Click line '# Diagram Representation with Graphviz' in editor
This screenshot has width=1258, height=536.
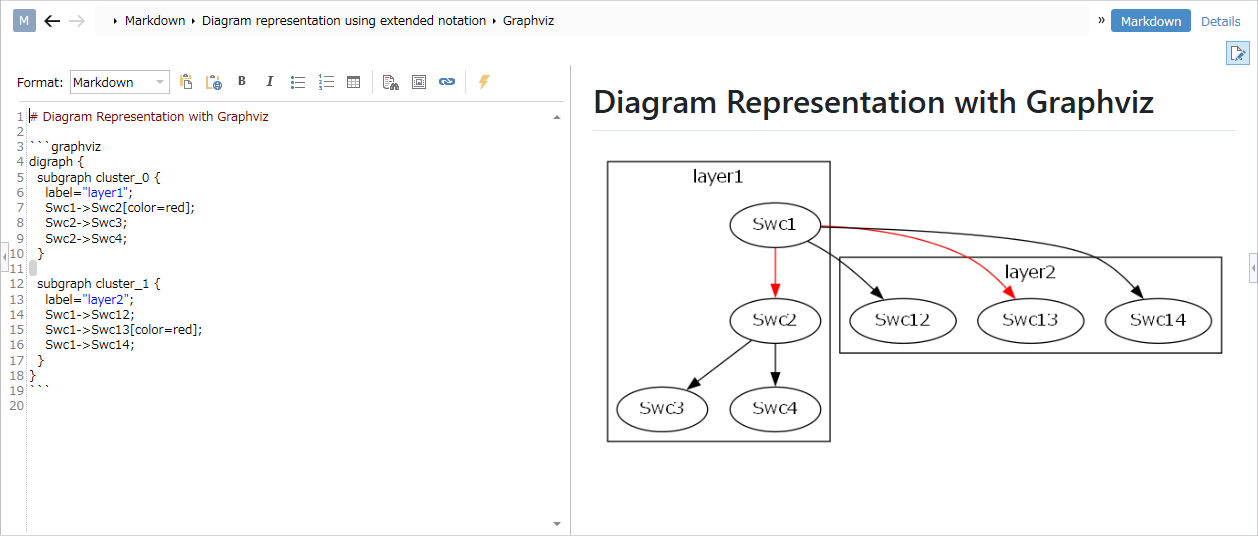149,117
